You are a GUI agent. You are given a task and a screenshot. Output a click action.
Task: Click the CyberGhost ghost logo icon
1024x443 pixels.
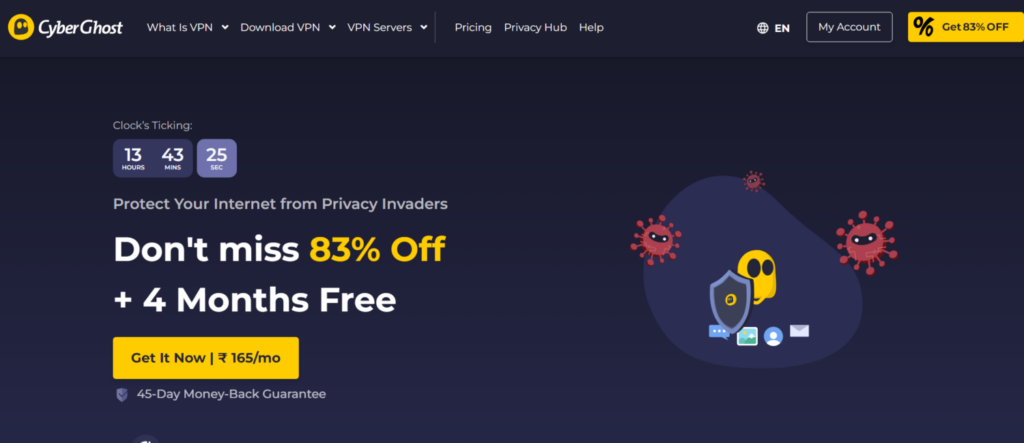click(x=22, y=27)
